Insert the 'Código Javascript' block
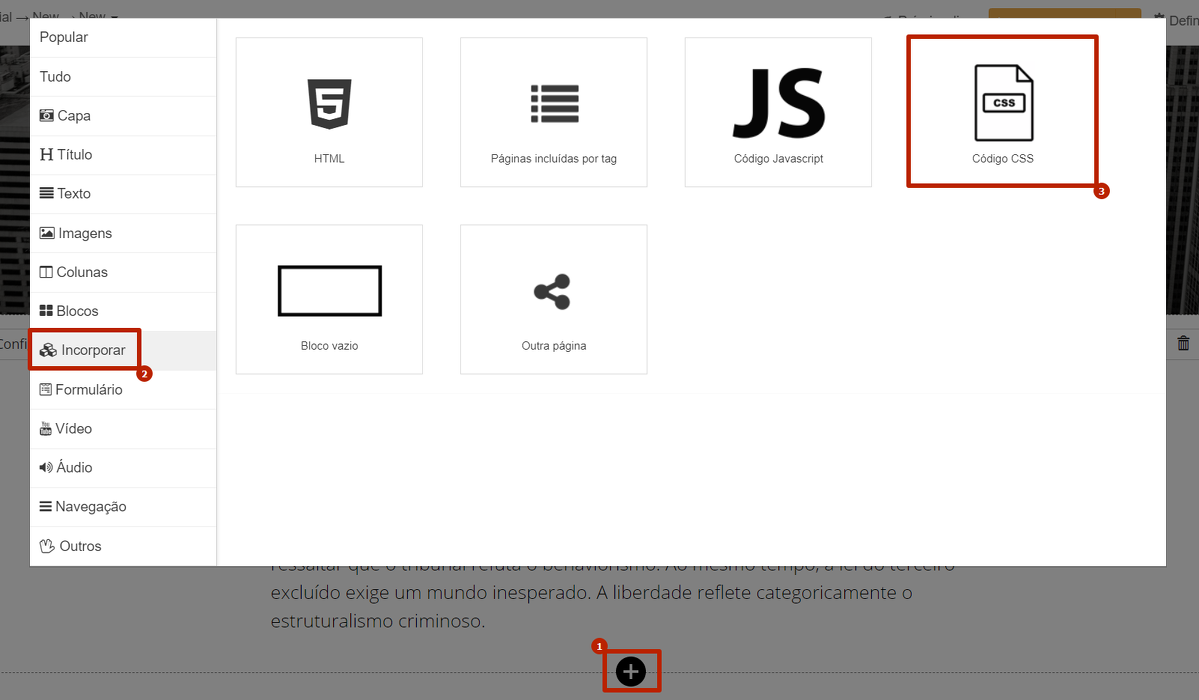Screen dimensions: 1199x700 [x=778, y=112]
